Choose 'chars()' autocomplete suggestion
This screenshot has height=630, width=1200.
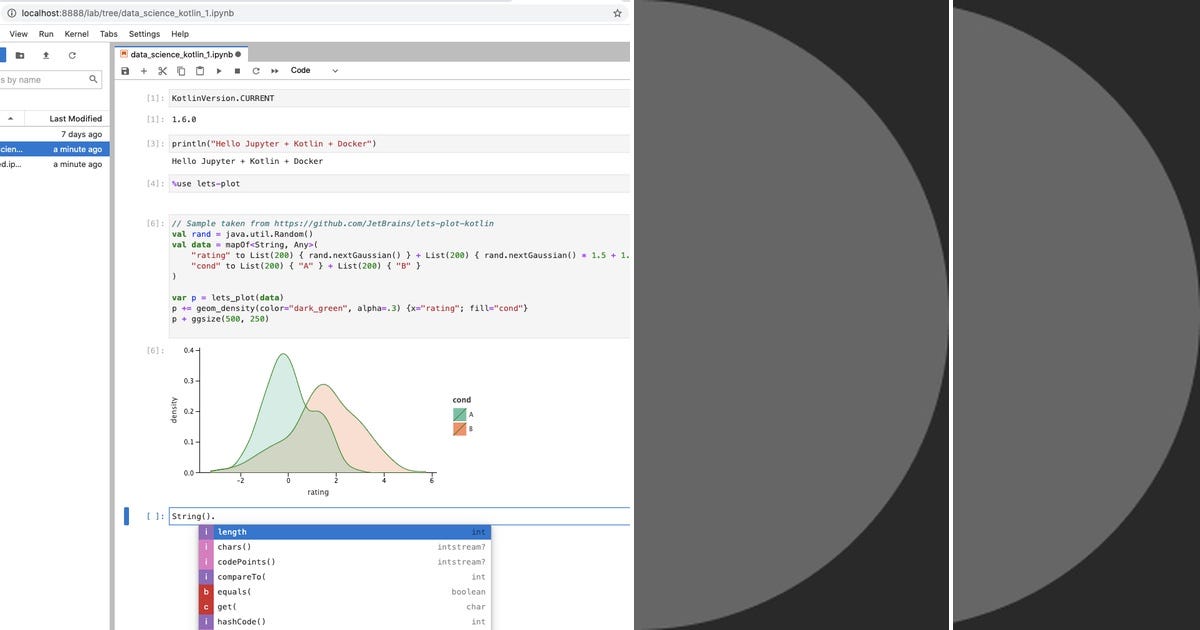click(344, 547)
